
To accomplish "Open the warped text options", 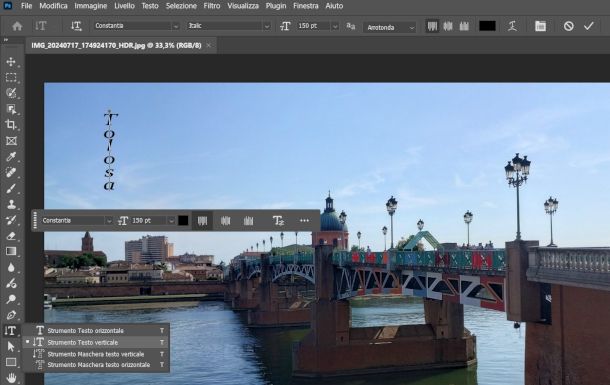I will (x=512, y=26).
